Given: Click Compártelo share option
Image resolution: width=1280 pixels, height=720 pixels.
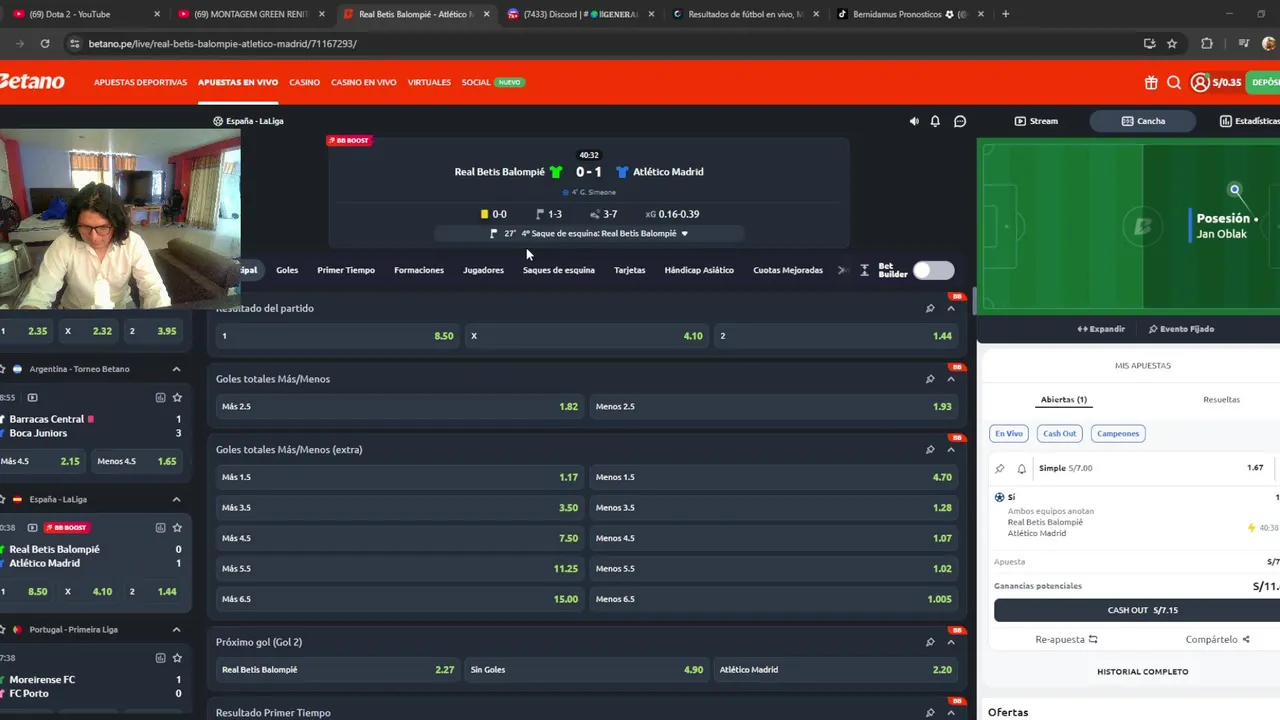Looking at the screenshot, I should (1218, 640).
